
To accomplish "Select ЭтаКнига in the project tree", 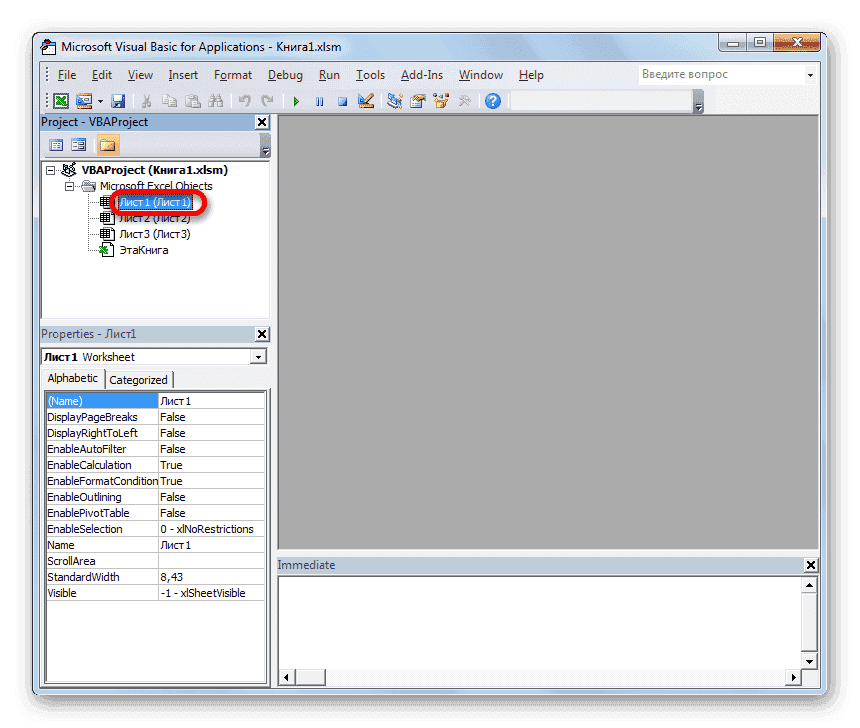I will [x=142, y=249].
